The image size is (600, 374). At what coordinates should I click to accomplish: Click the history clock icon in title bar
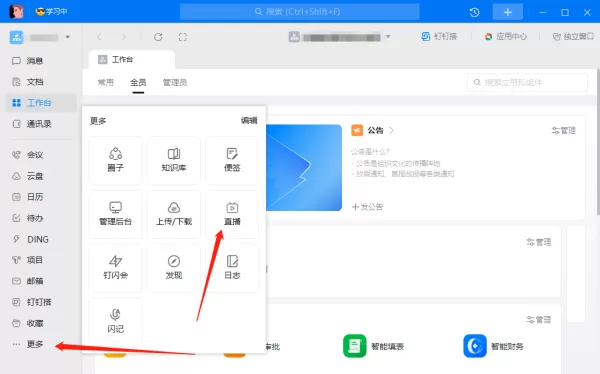tap(474, 12)
